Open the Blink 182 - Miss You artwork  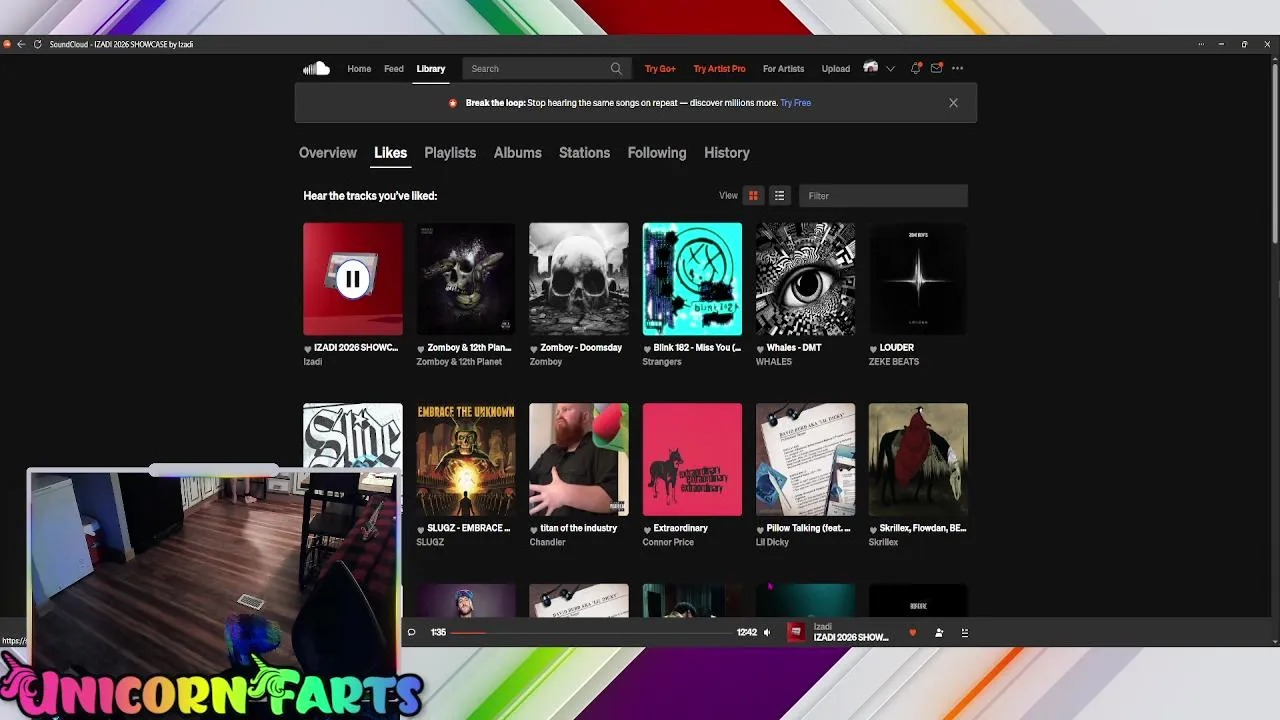[692, 279]
